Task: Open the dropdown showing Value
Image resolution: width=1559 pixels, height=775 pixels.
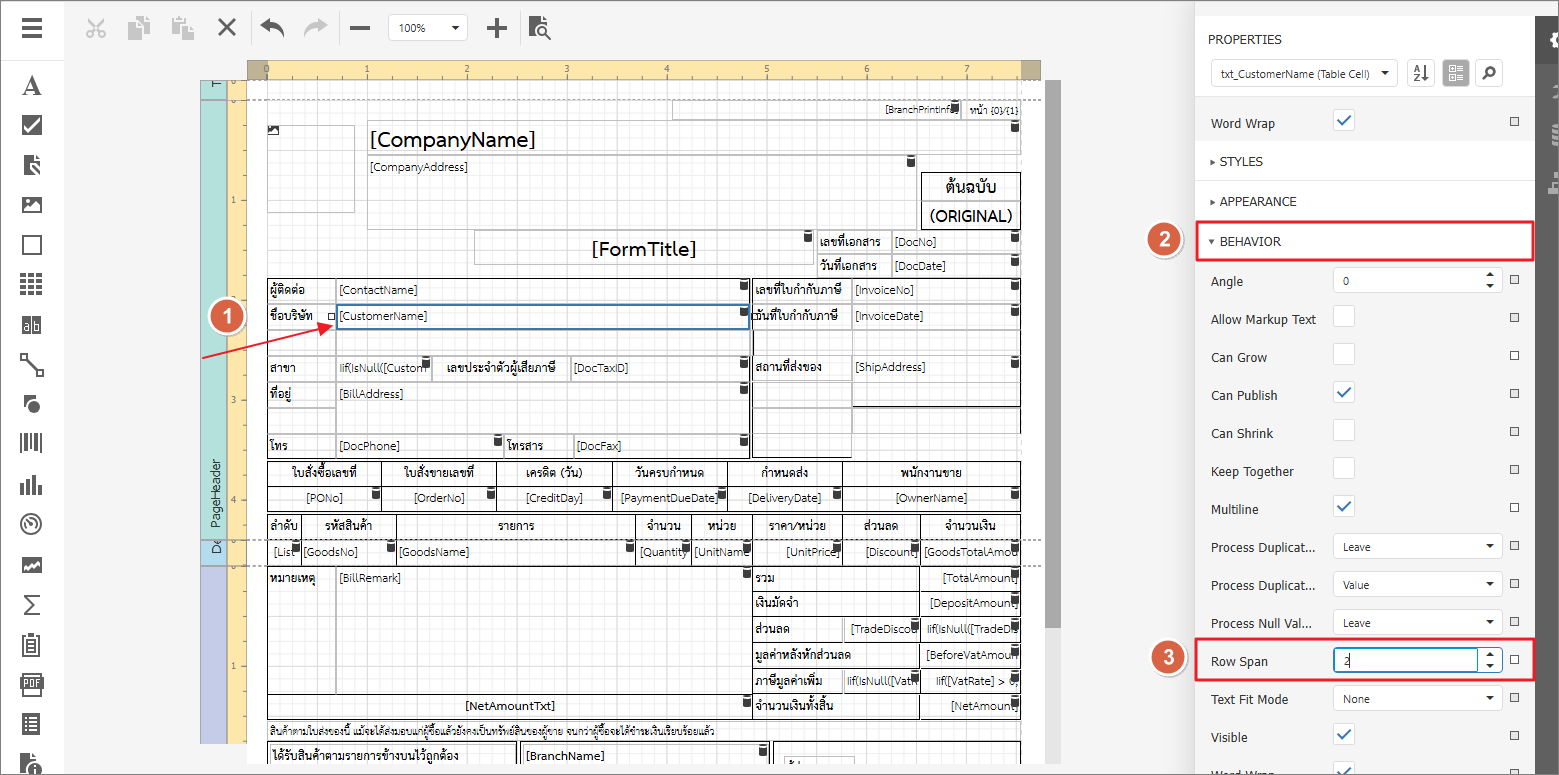Action: click(1418, 584)
